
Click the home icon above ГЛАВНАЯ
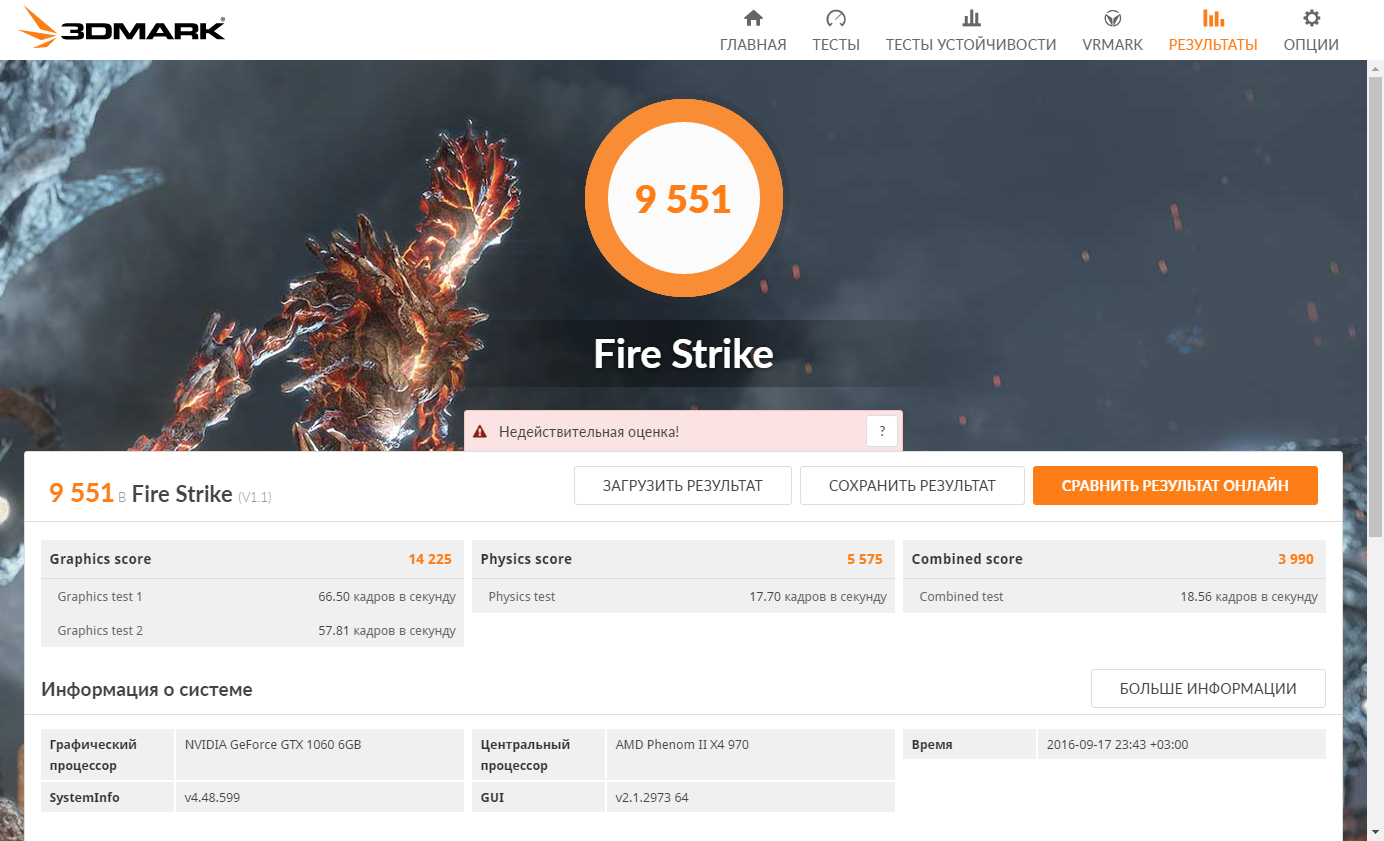pyautogui.click(x=753, y=18)
